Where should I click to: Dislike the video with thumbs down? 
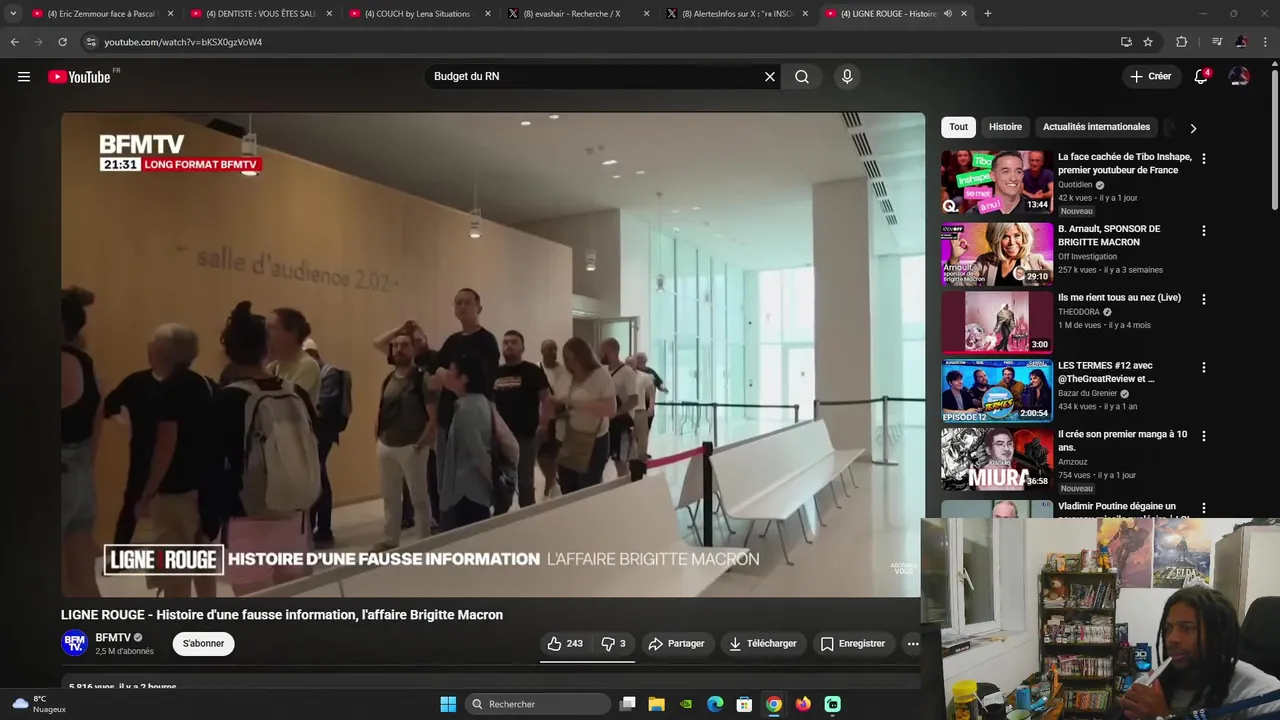tap(613, 644)
